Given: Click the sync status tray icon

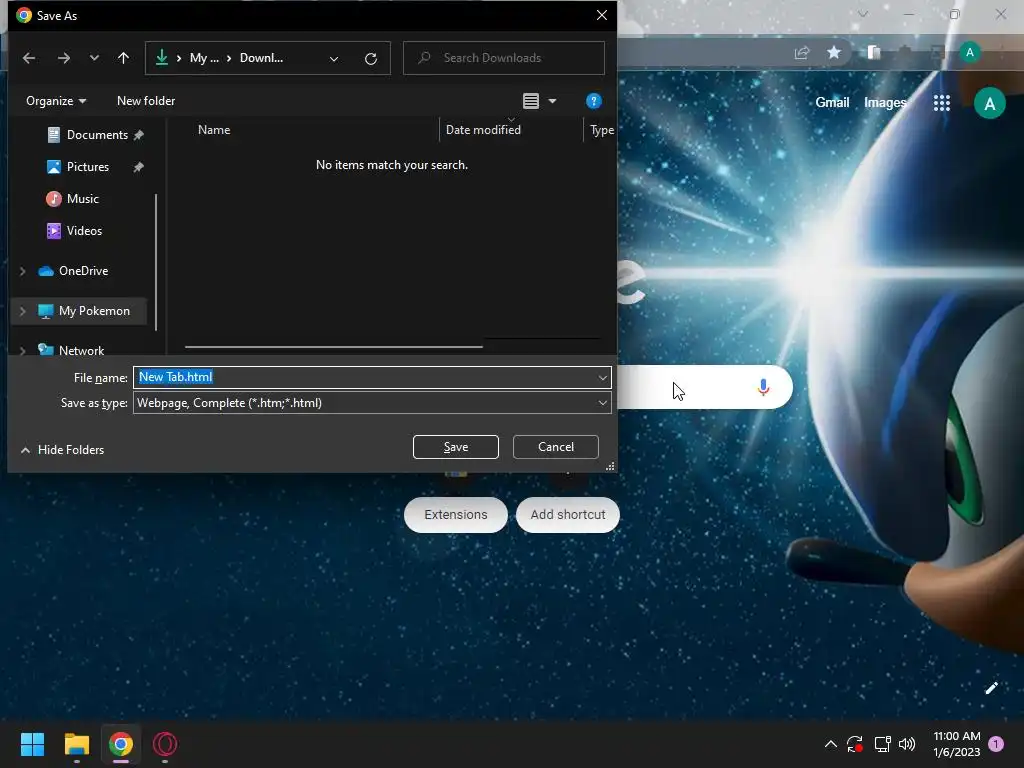Looking at the screenshot, I should tap(855, 744).
